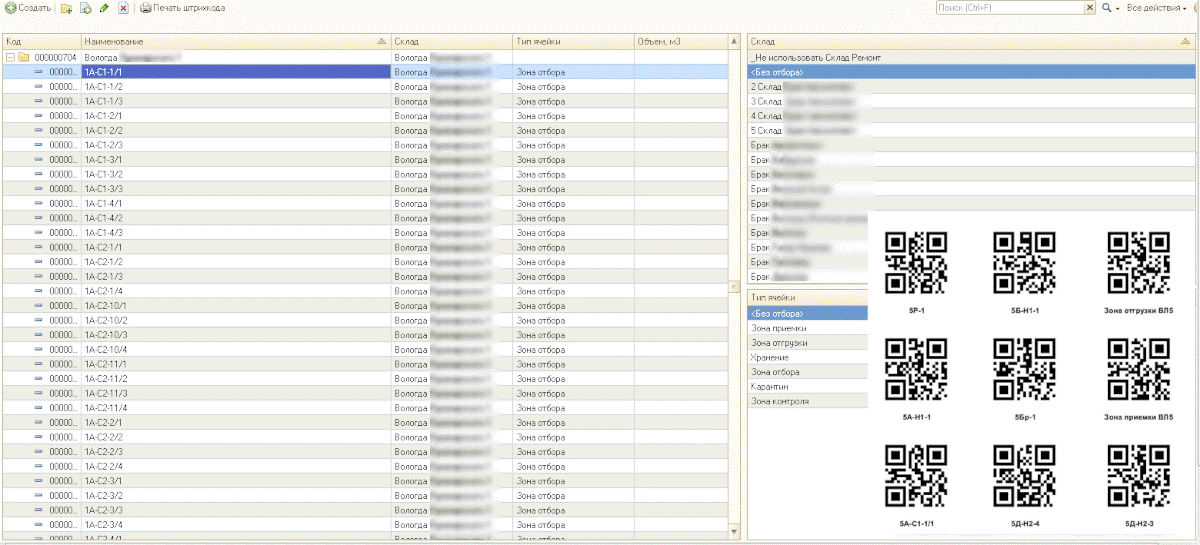Click the QR code labeled 5Бр-1
Image resolution: width=1200 pixels, height=545 pixels.
pos(1024,369)
